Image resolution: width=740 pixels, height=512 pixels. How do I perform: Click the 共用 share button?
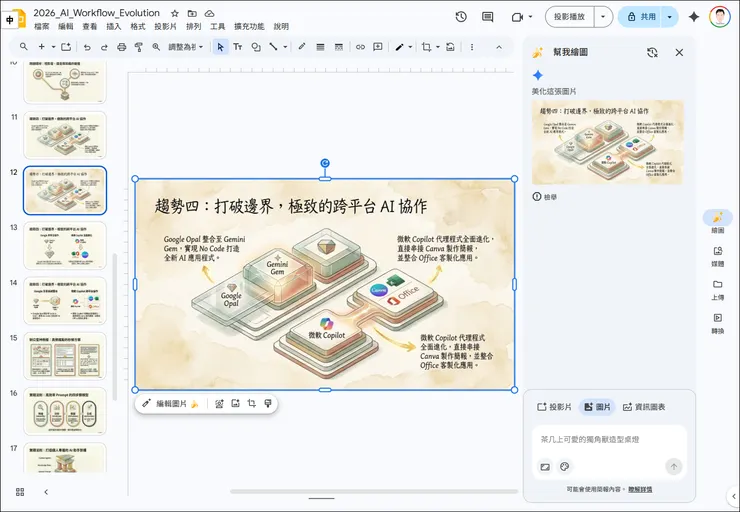(640, 17)
